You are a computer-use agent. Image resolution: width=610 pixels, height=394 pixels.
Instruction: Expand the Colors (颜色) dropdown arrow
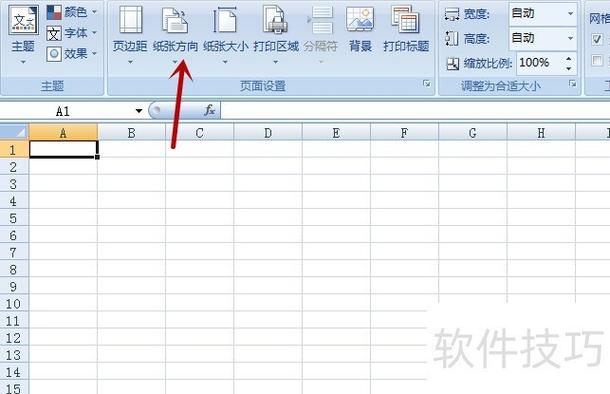coord(94,12)
